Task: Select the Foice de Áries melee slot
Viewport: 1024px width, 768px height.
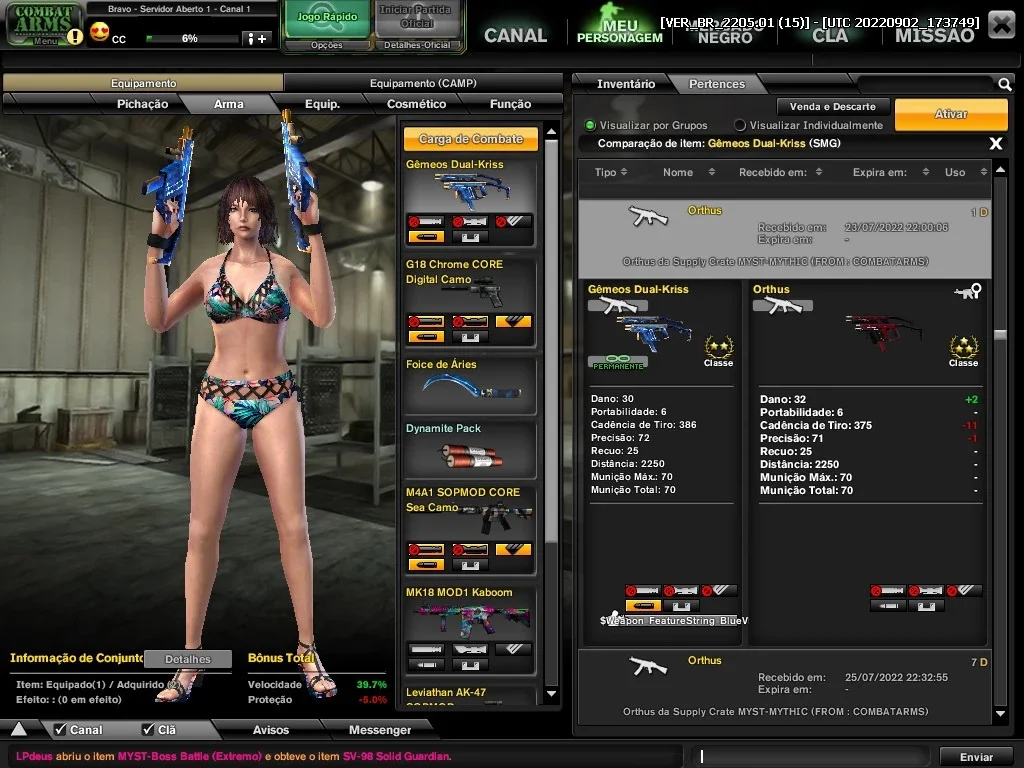Action: tap(470, 385)
